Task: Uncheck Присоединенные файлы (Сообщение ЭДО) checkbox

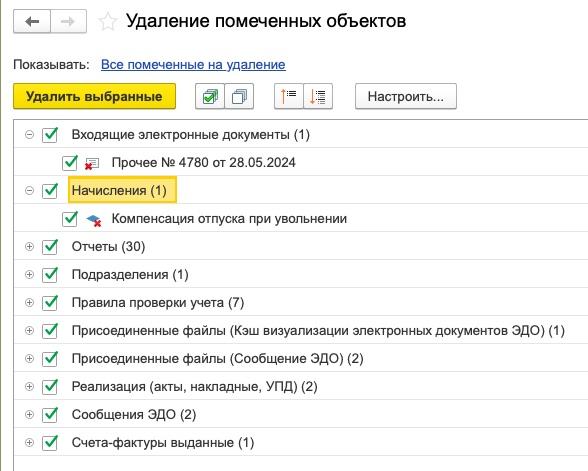Action: 50,358
